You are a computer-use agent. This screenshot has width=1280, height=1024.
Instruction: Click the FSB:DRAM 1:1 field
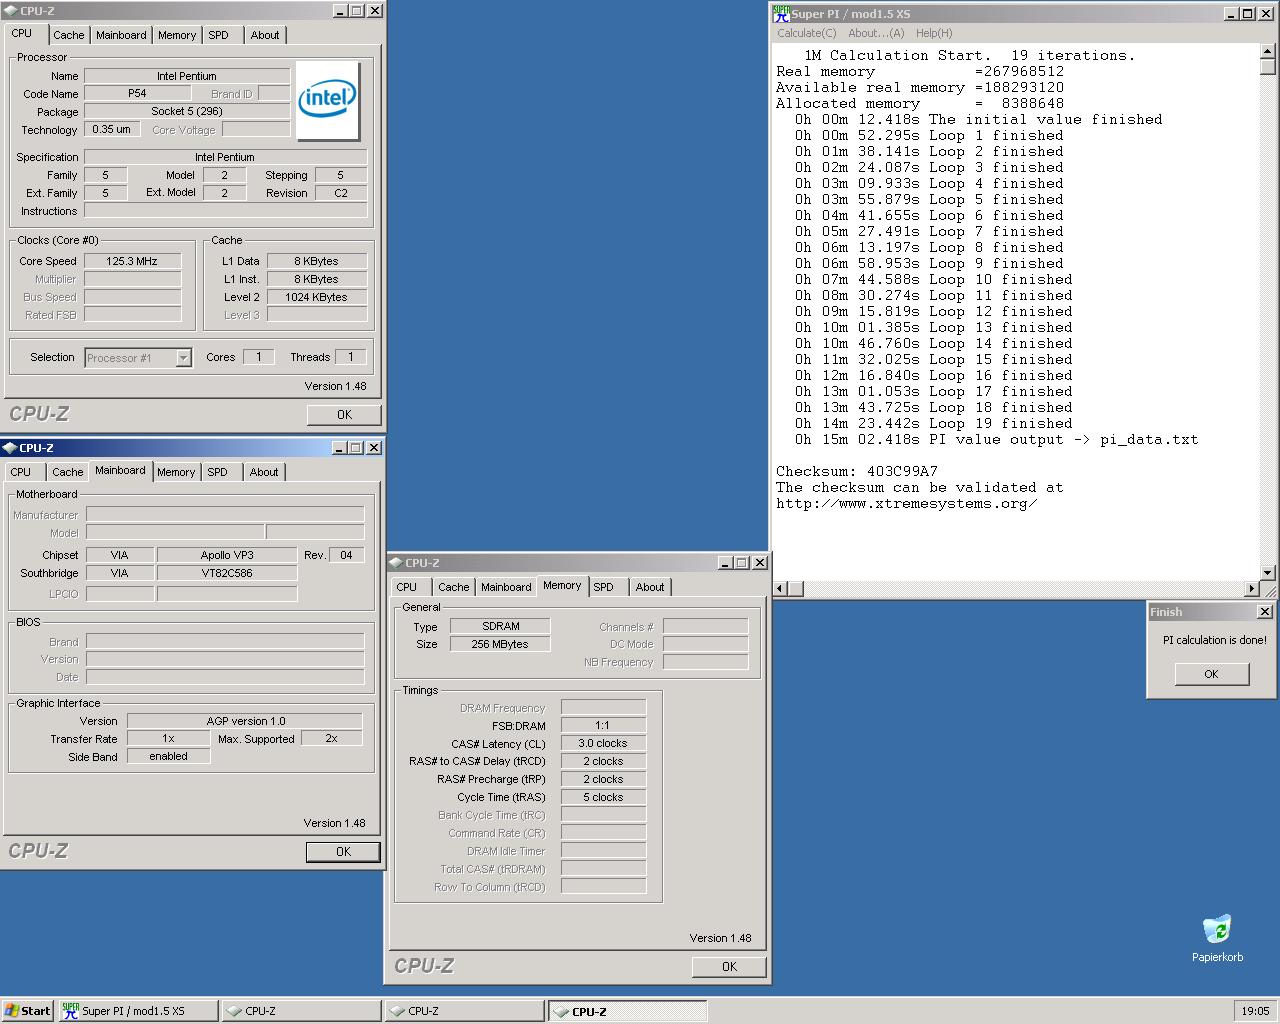603,725
